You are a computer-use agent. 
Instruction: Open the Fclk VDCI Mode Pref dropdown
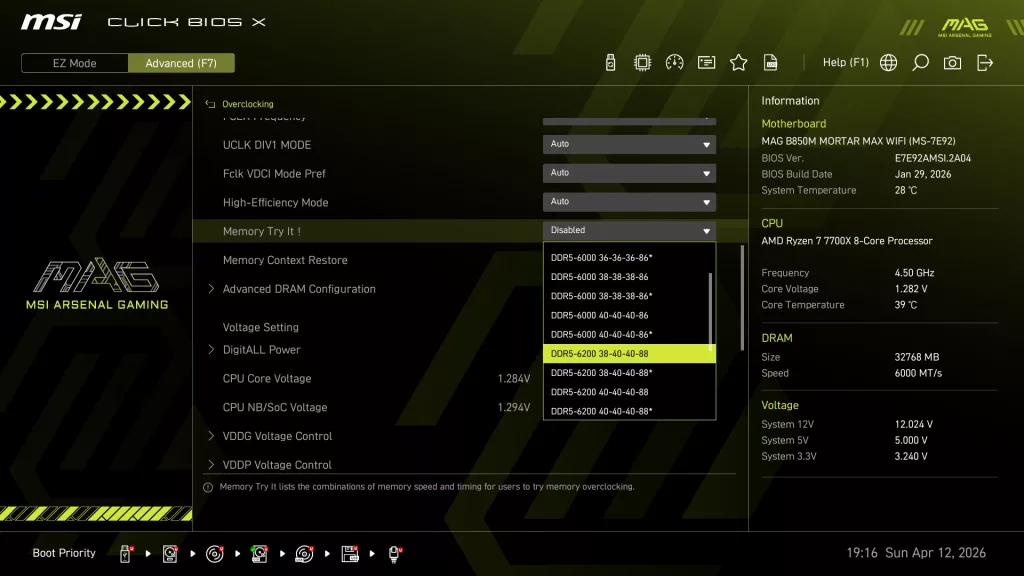click(x=629, y=173)
